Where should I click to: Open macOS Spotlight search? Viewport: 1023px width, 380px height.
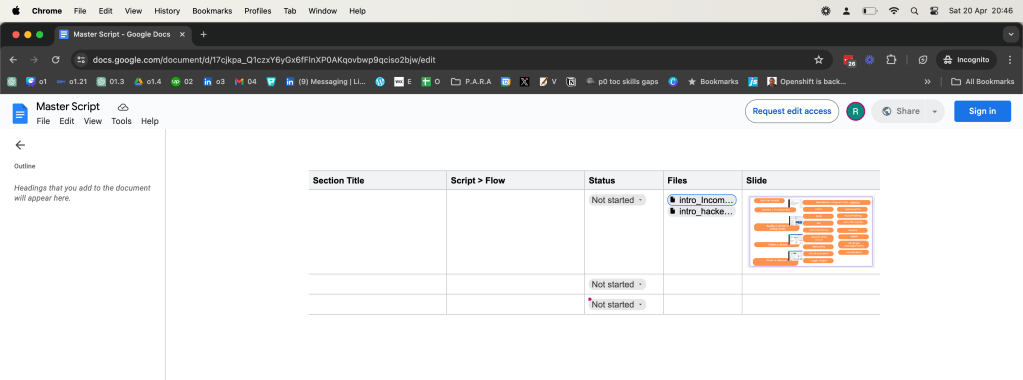point(914,11)
